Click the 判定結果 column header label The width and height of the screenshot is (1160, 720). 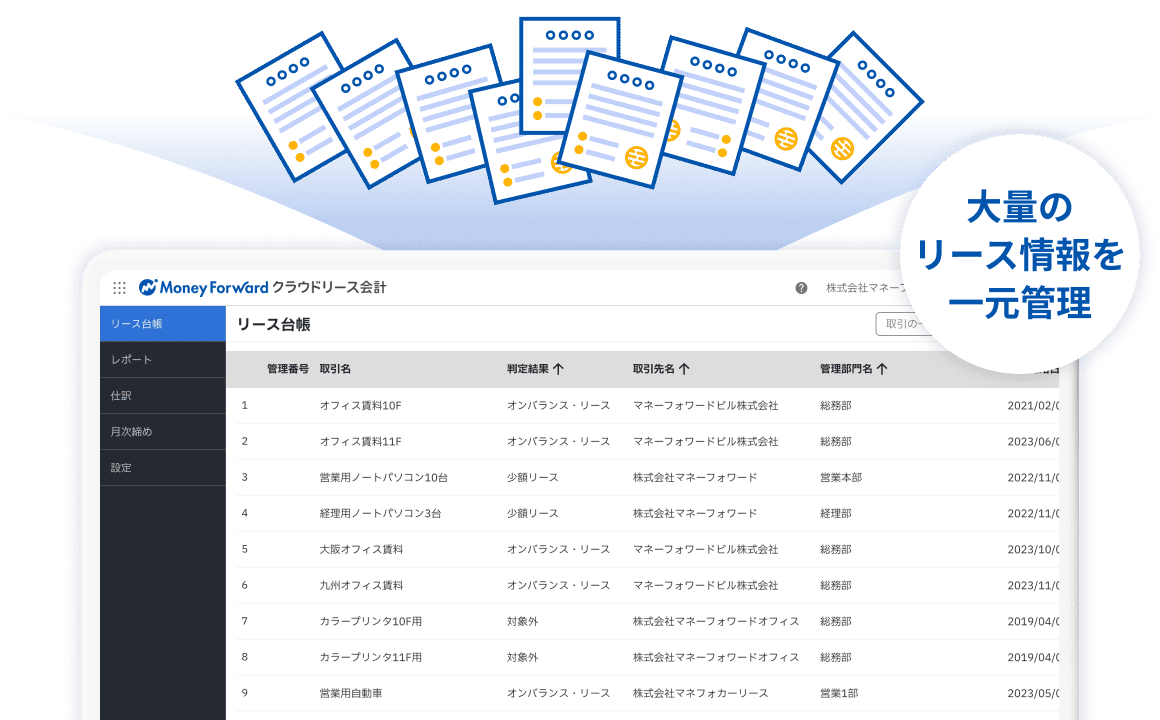pos(527,369)
